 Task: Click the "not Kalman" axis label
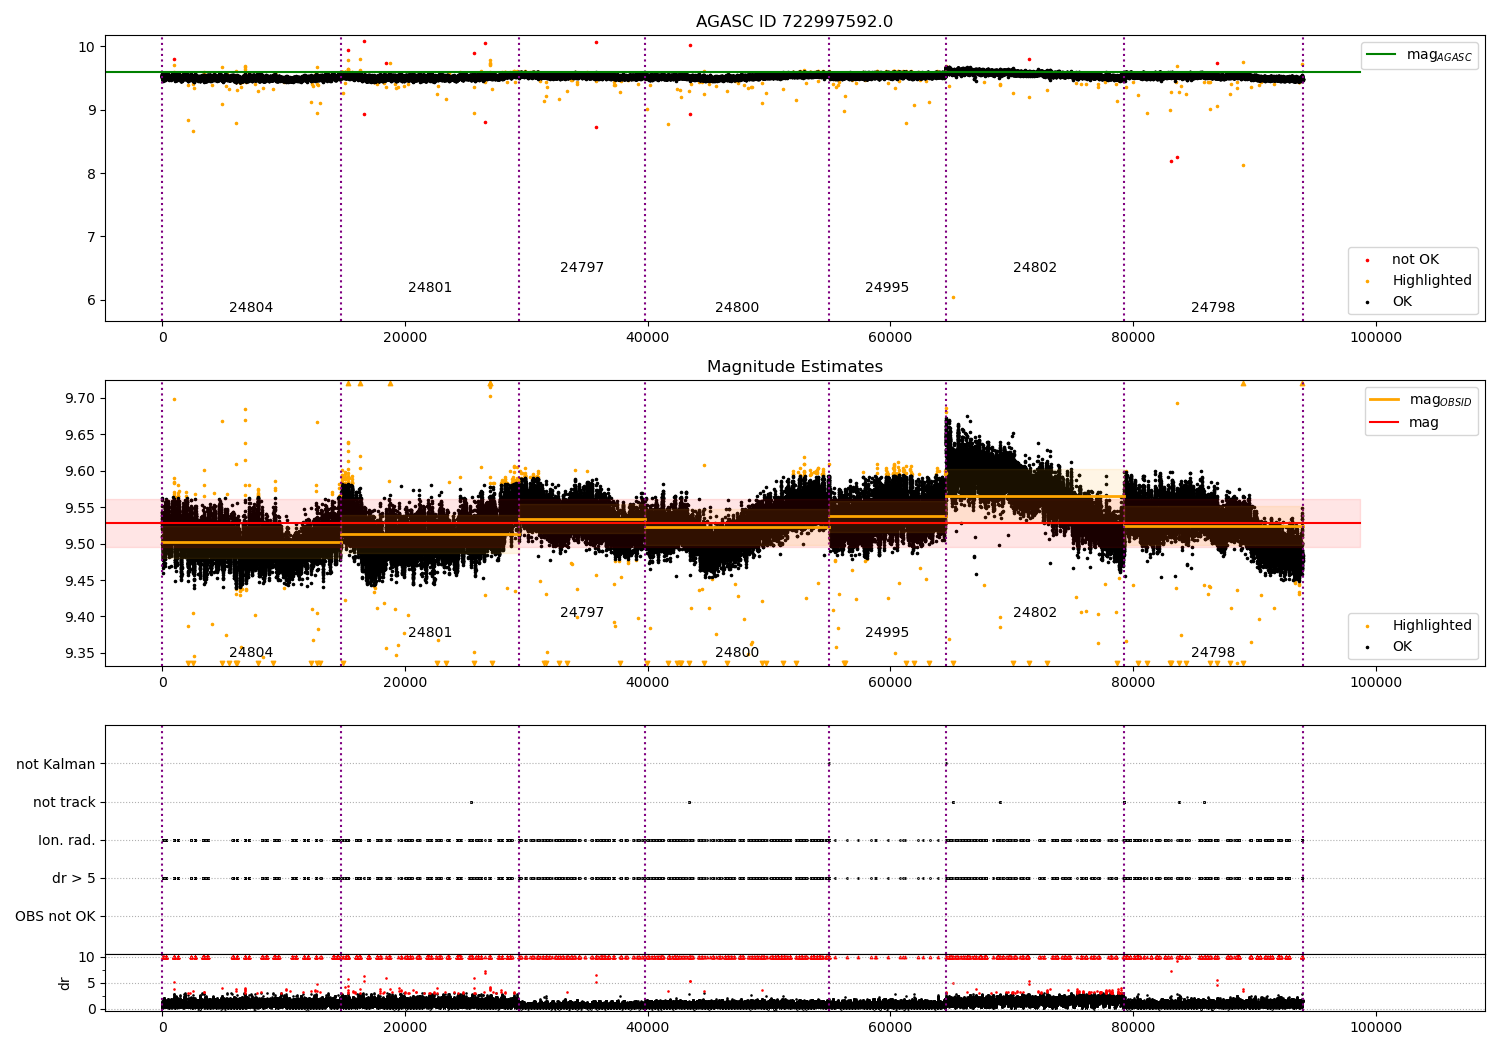(56, 765)
